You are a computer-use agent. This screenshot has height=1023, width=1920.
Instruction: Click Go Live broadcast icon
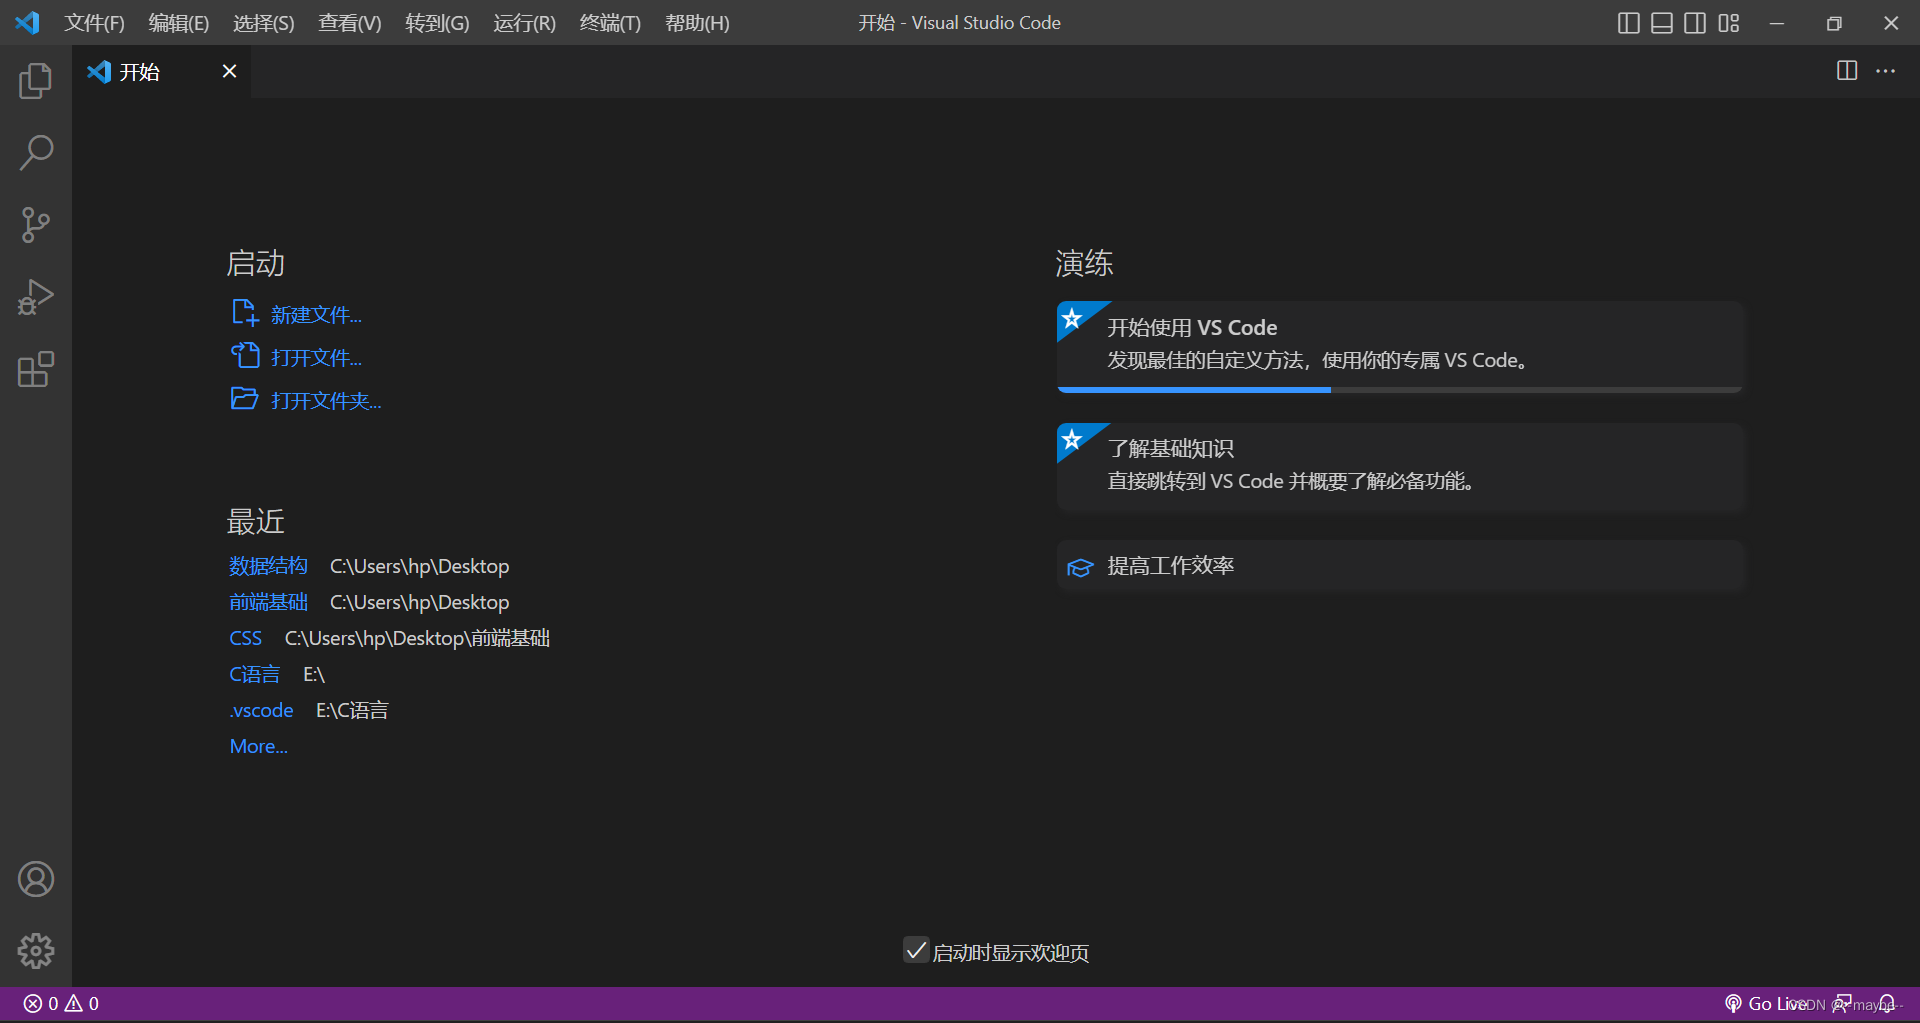[1733, 1003]
